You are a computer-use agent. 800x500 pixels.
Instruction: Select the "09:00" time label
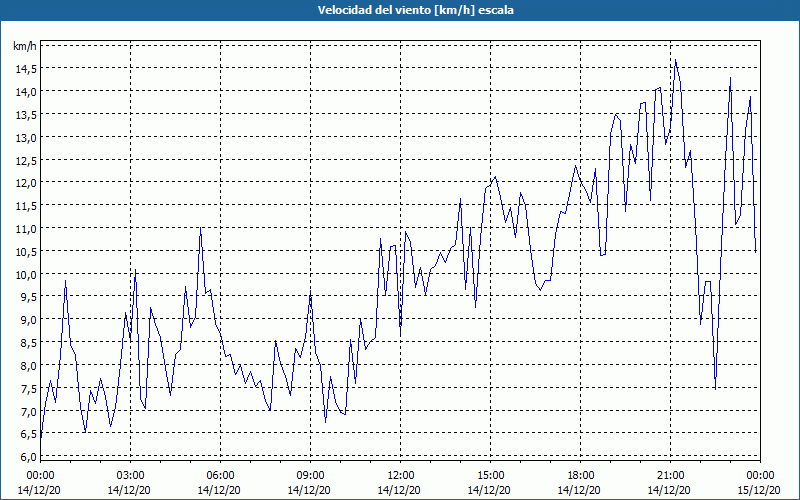point(310,476)
